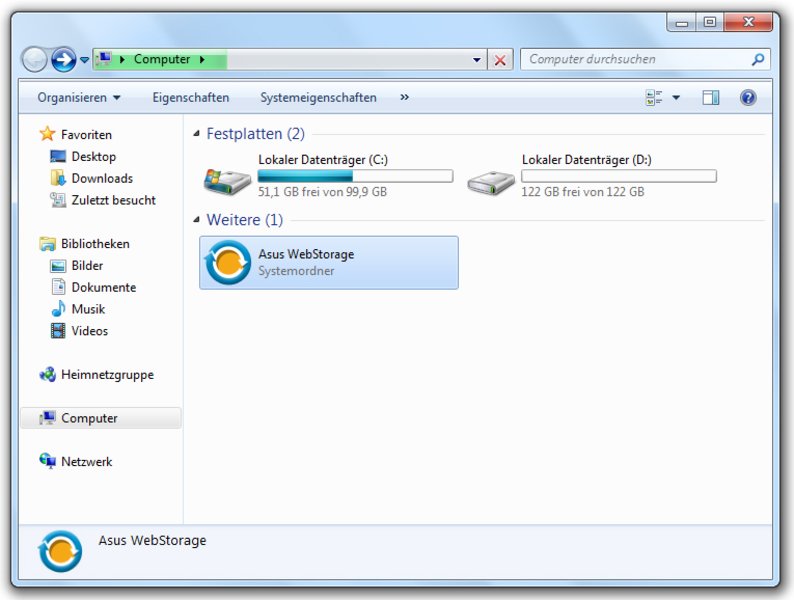
Task: Click Eigenschaften in the toolbar
Action: point(191,97)
